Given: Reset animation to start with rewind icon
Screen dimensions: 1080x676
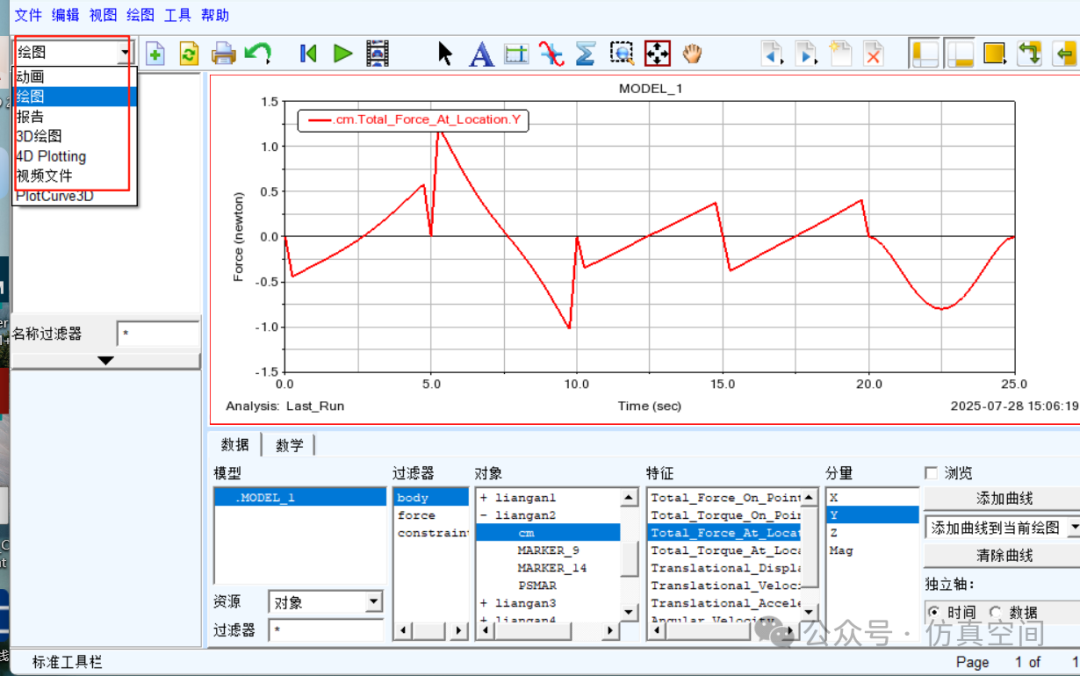Looking at the screenshot, I should tap(308, 53).
